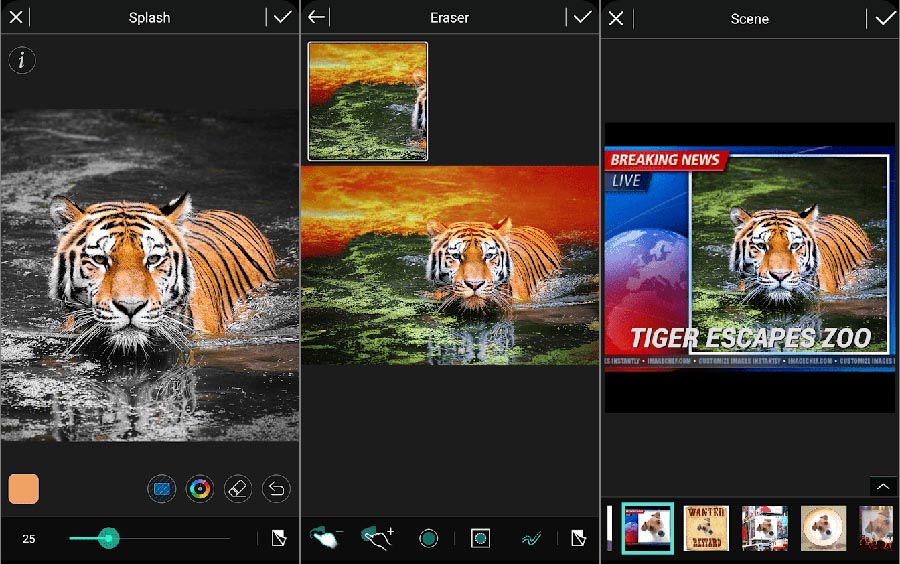This screenshot has height=564, width=900.
Task: Select the round plate scene thumbnail
Action: click(x=823, y=528)
